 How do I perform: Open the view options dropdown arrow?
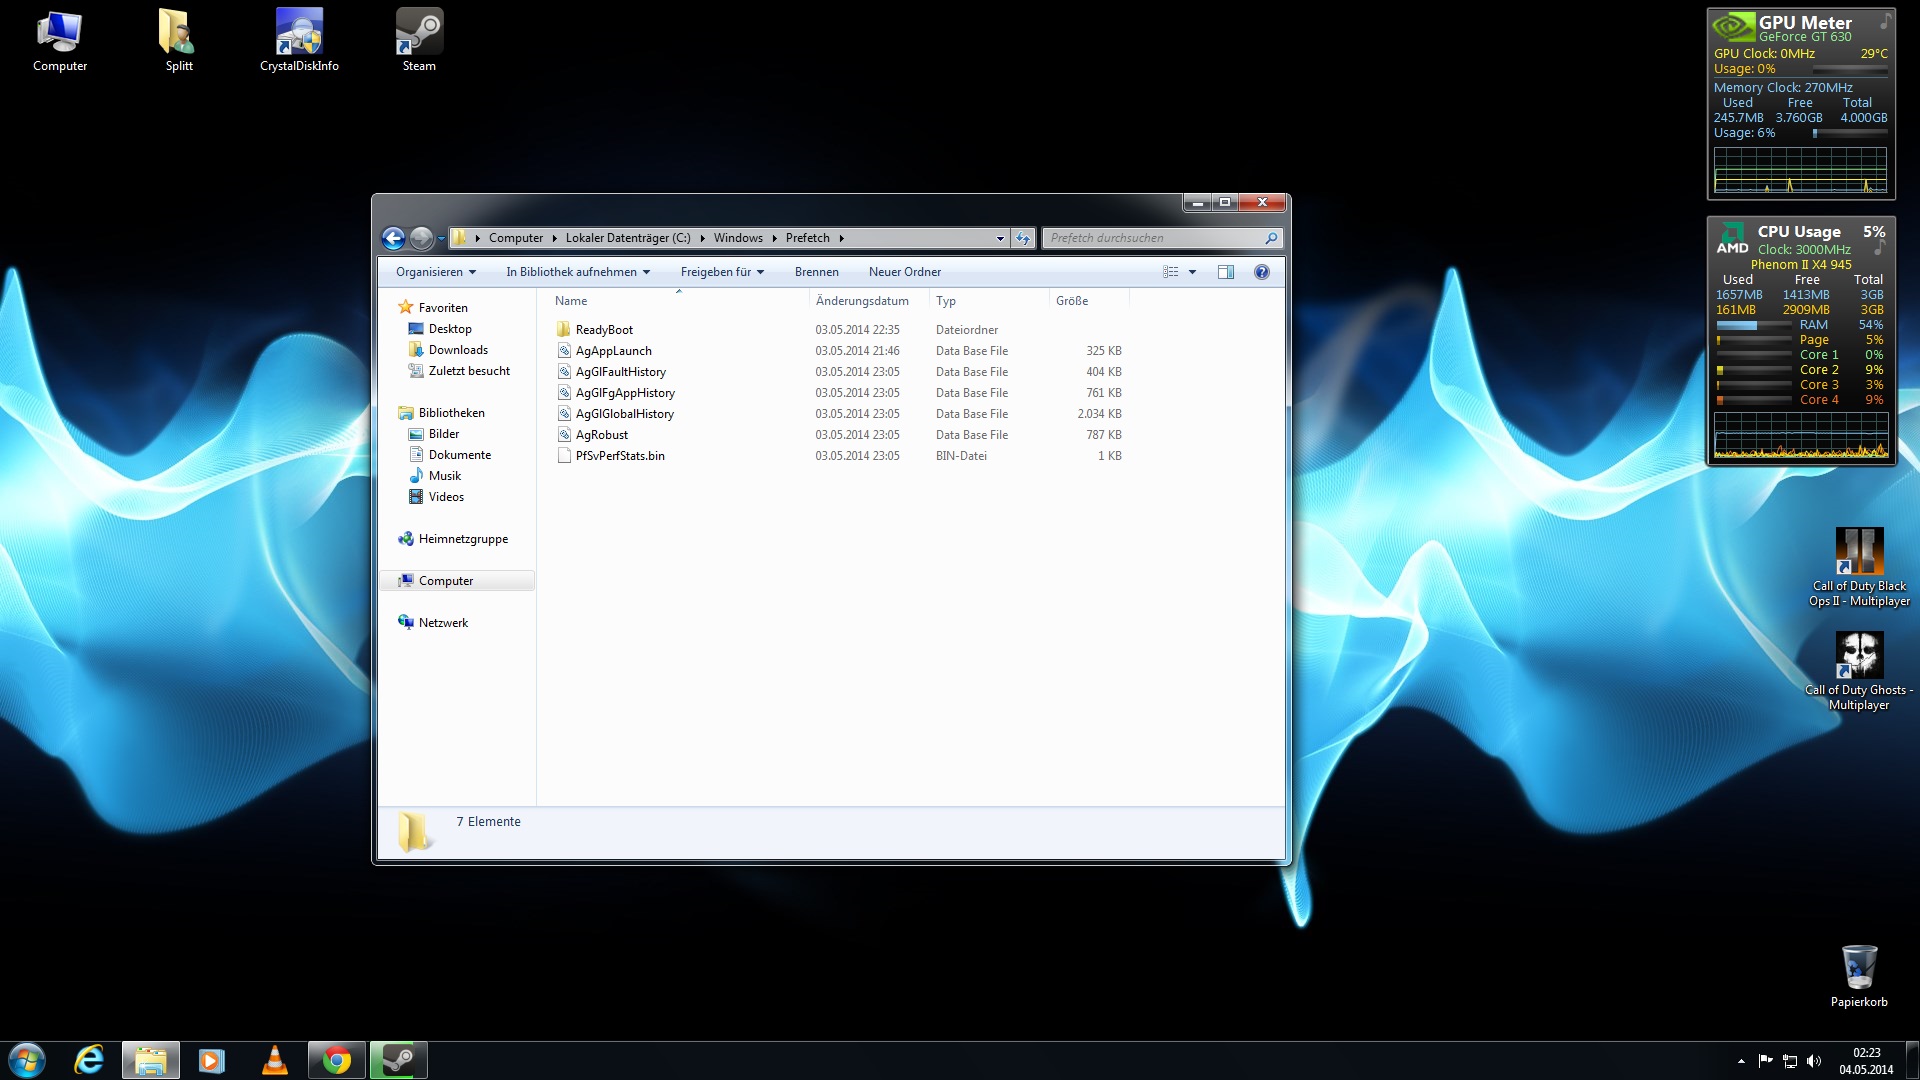tap(1192, 272)
